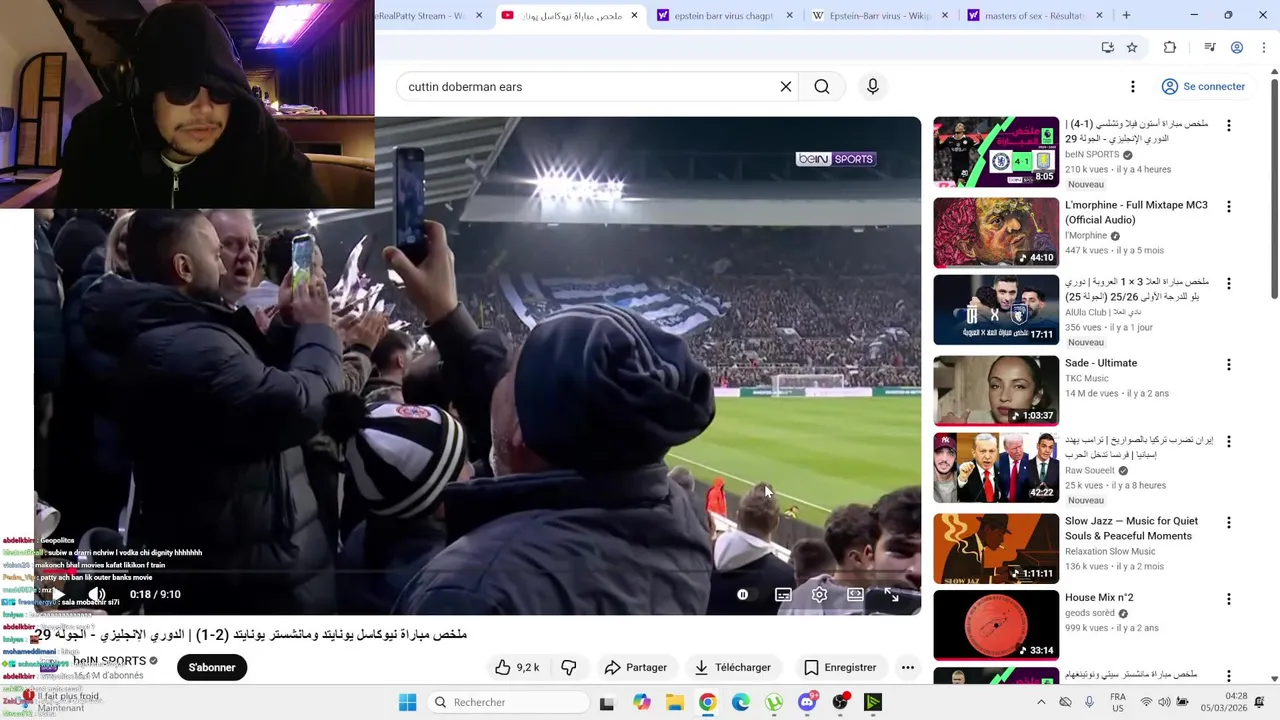
Task: Open options menu for the 4-1 highlight video
Action: [x=1229, y=126]
